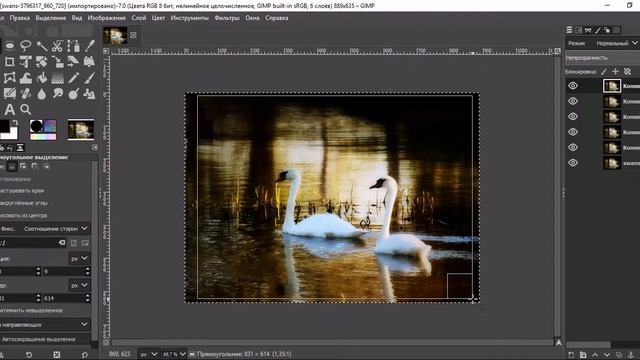Viewport: 640px width, 360px height.
Task: Select the Ellipse Select tool
Action: click(9, 46)
